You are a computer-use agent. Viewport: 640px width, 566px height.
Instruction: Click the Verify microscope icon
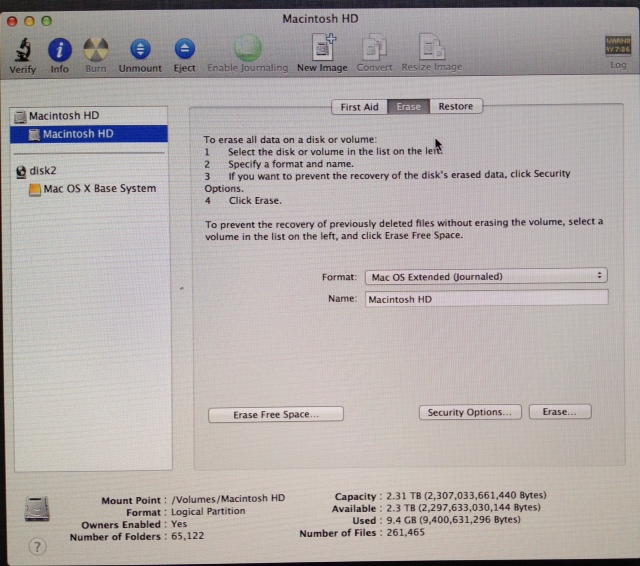tap(23, 50)
